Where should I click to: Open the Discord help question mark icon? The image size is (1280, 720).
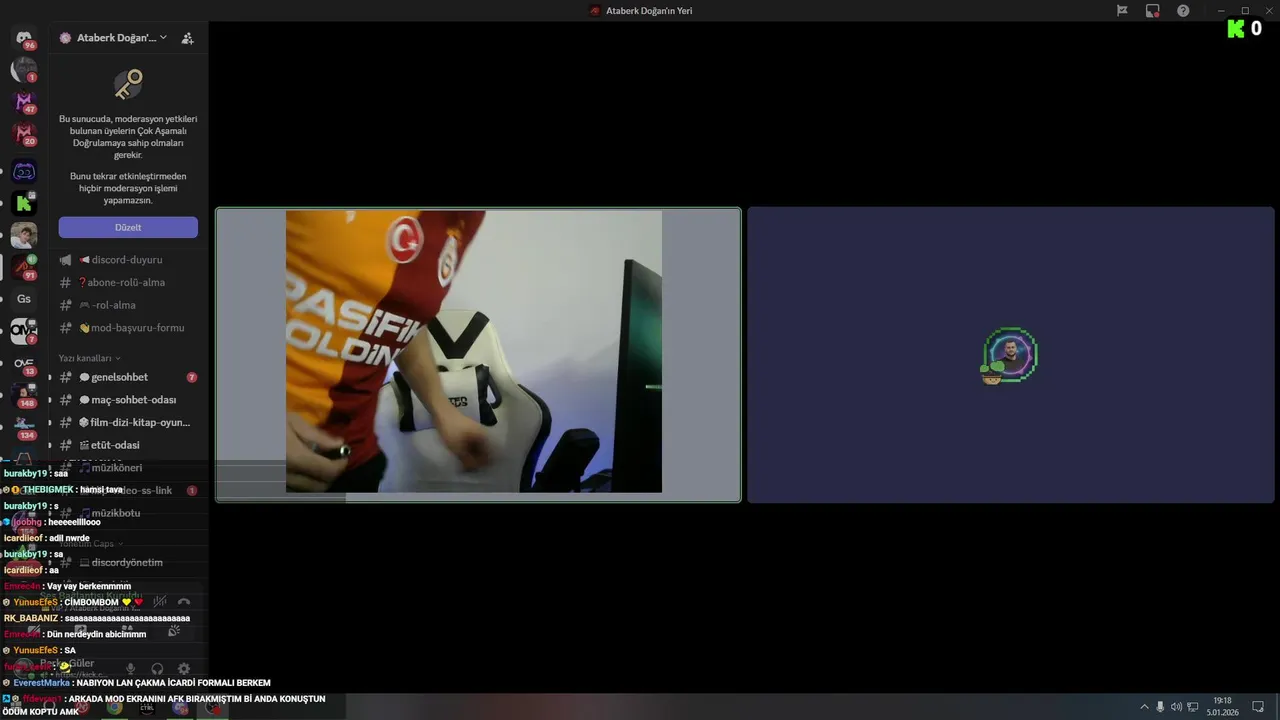1183,10
